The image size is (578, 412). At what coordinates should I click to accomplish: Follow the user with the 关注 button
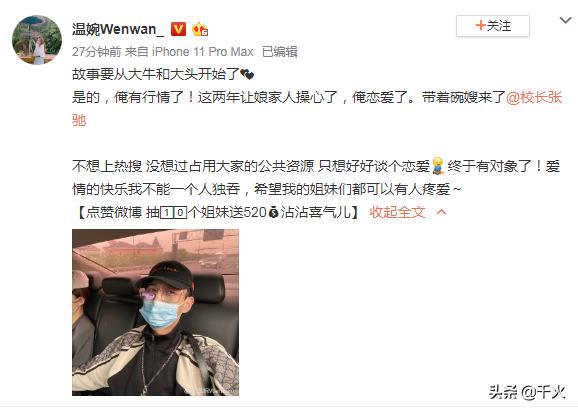coord(493,26)
